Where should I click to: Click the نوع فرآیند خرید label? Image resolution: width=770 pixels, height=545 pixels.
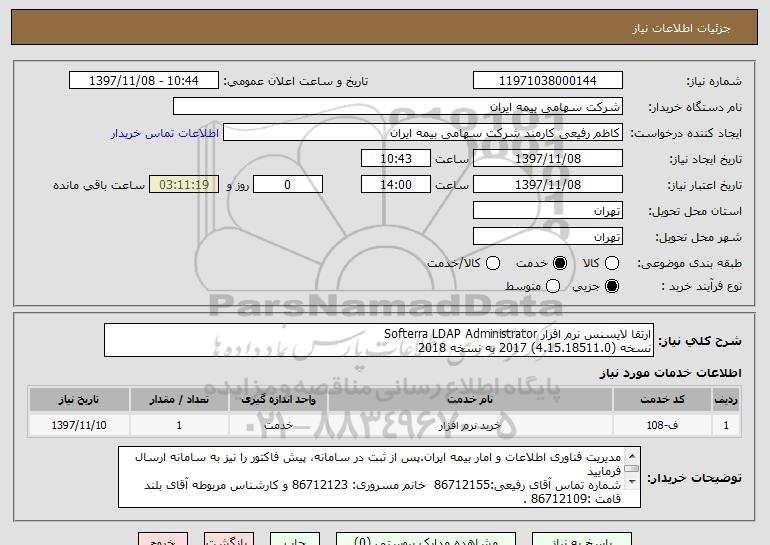click(x=701, y=286)
